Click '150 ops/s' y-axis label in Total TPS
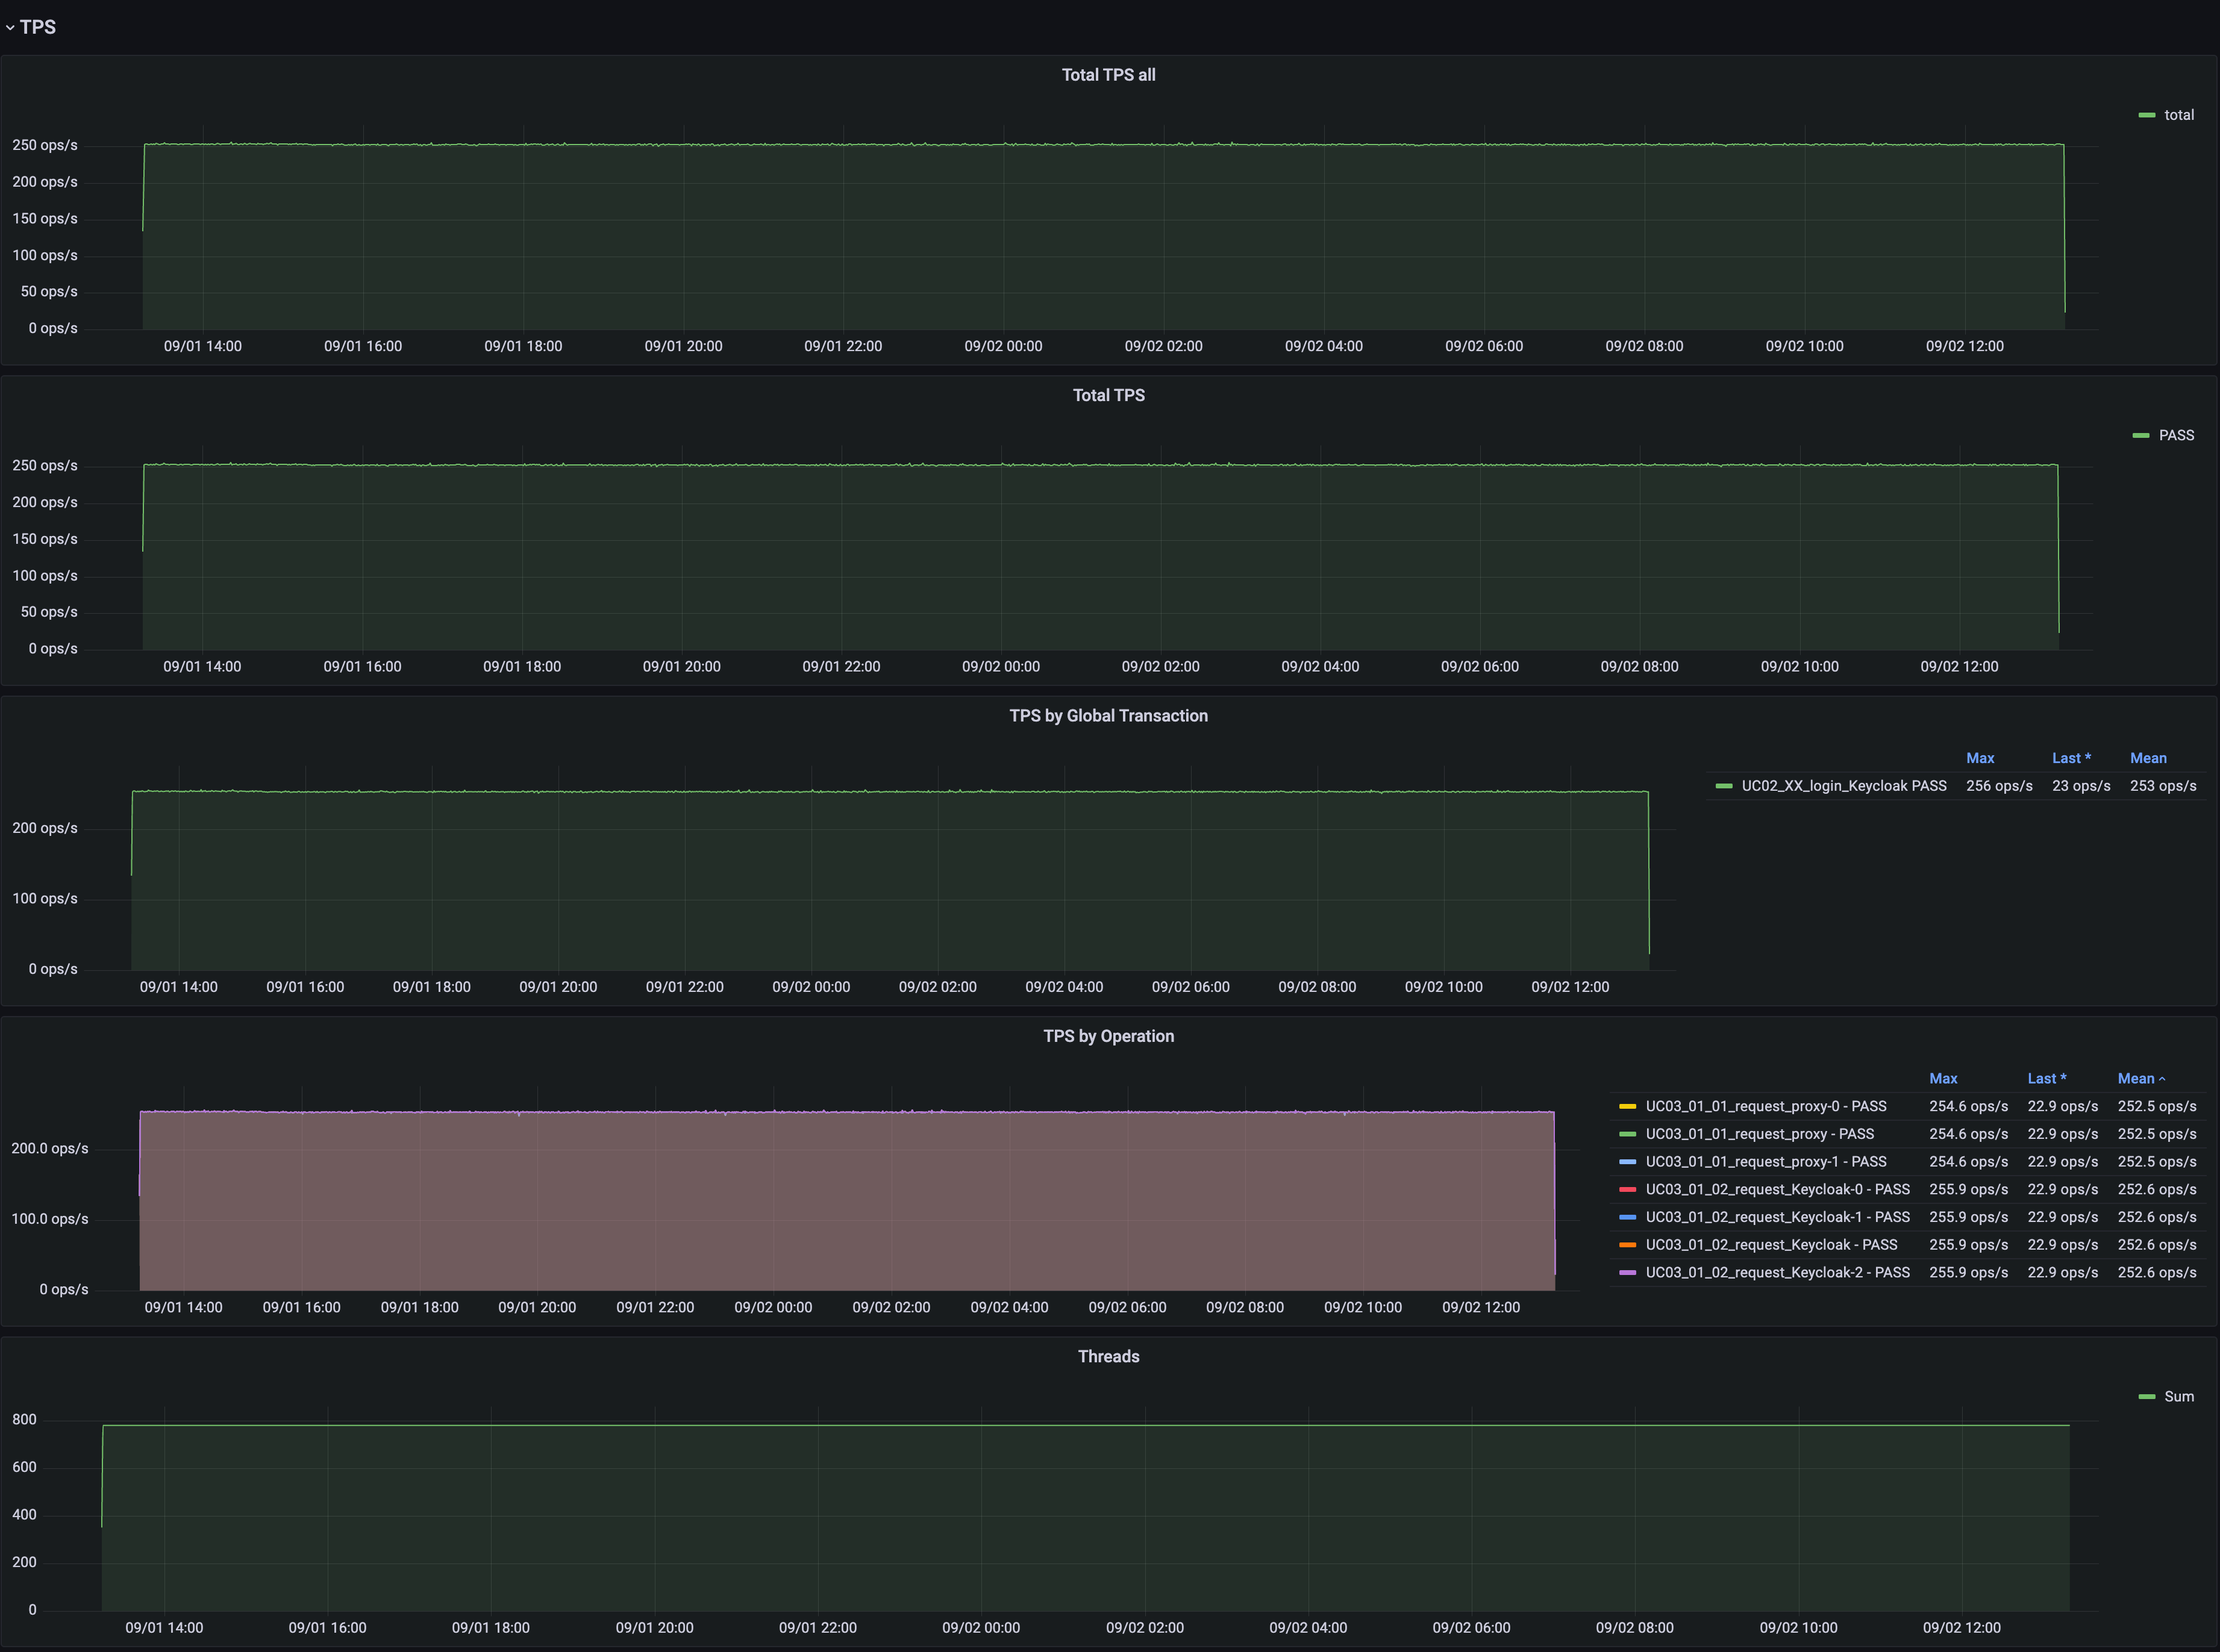Screen dimensions: 2220x1652 click(45, 539)
